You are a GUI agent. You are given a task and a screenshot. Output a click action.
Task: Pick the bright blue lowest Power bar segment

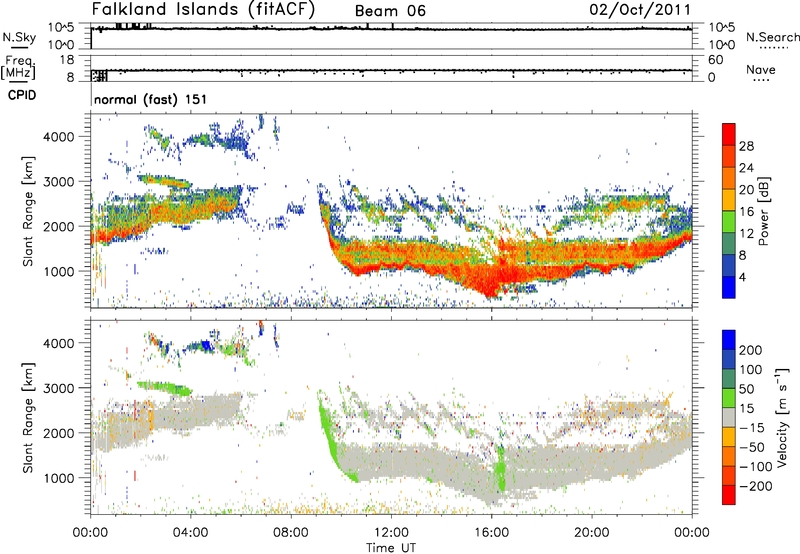point(729,287)
